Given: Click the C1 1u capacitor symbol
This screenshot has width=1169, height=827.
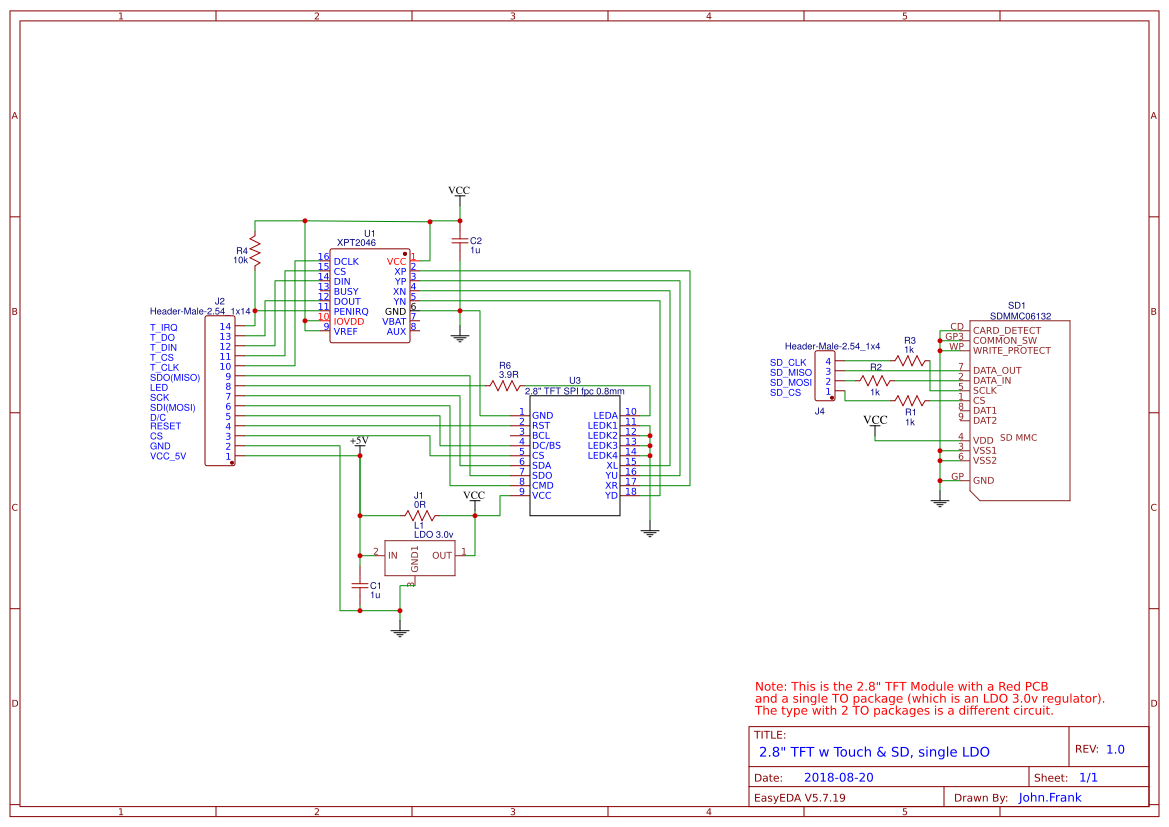Looking at the screenshot, I should [x=359, y=584].
